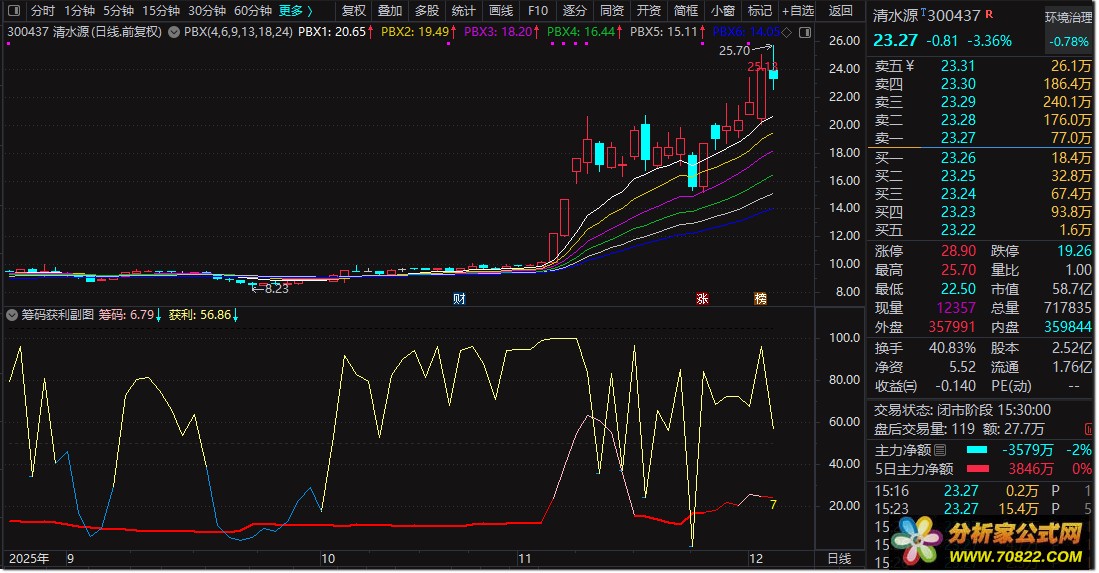Image resolution: width=1099 pixels, height=573 pixels.
Task: Switch to 1分钟 chart period
Action: pyautogui.click(x=79, y=11)
